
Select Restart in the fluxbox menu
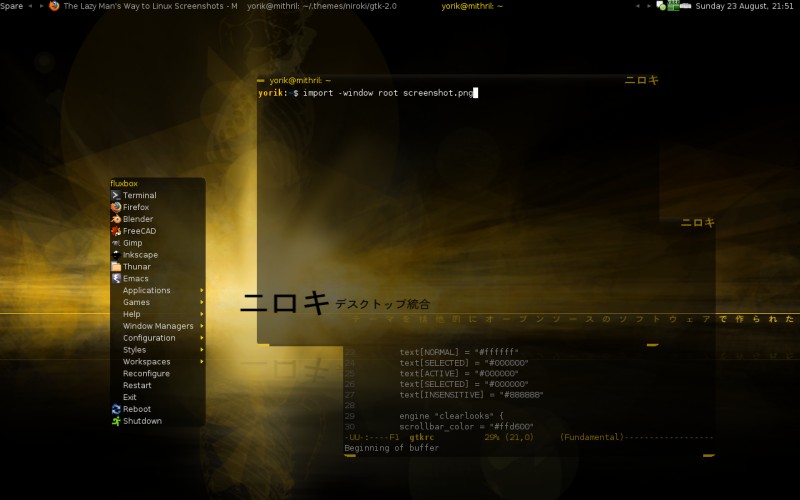137,385
